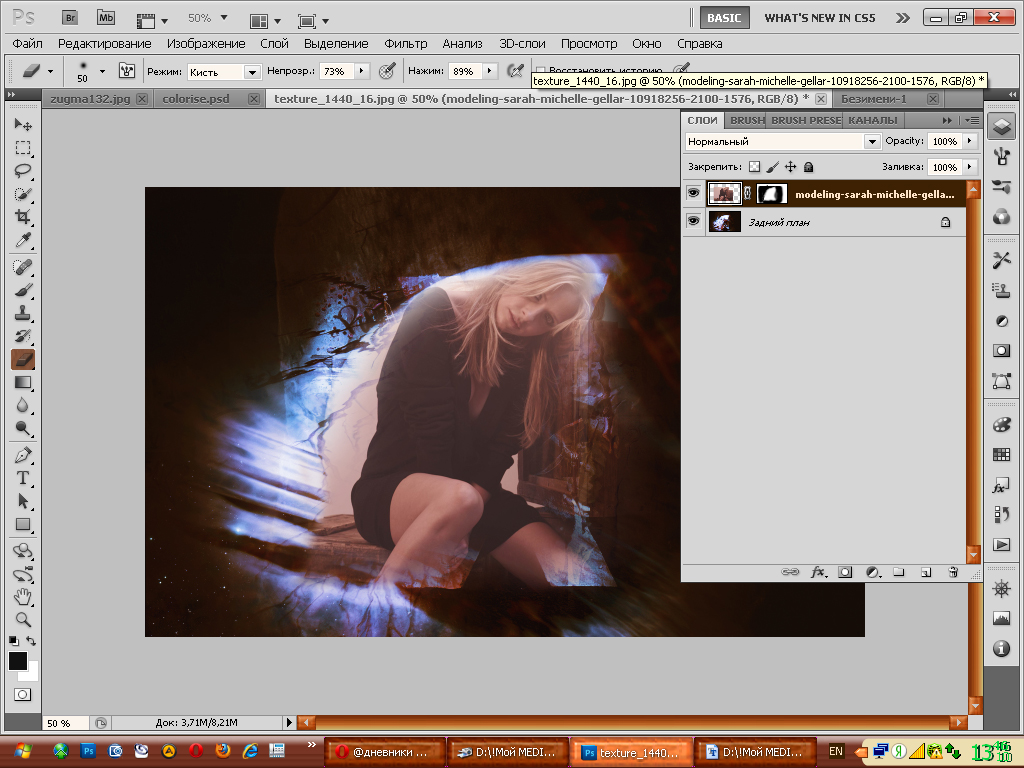Select the Spot Healing Brush tool

23,266
